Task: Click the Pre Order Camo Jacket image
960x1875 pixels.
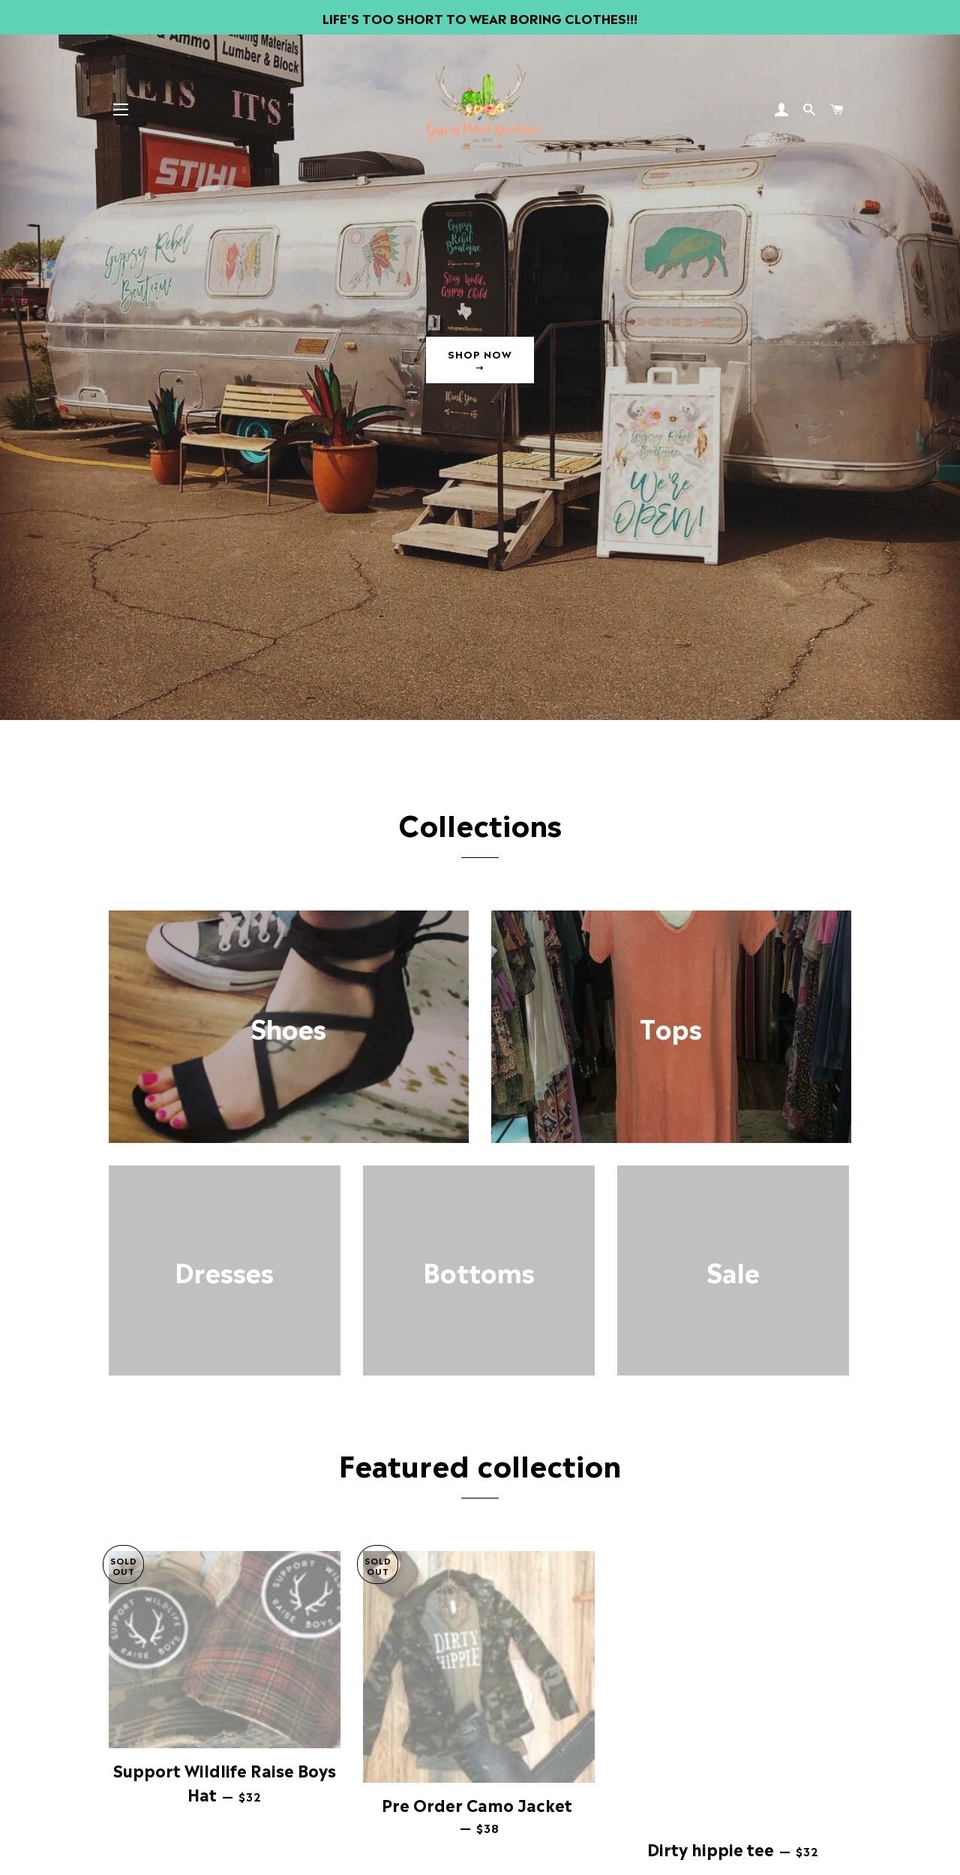Action: [479, 1666]
